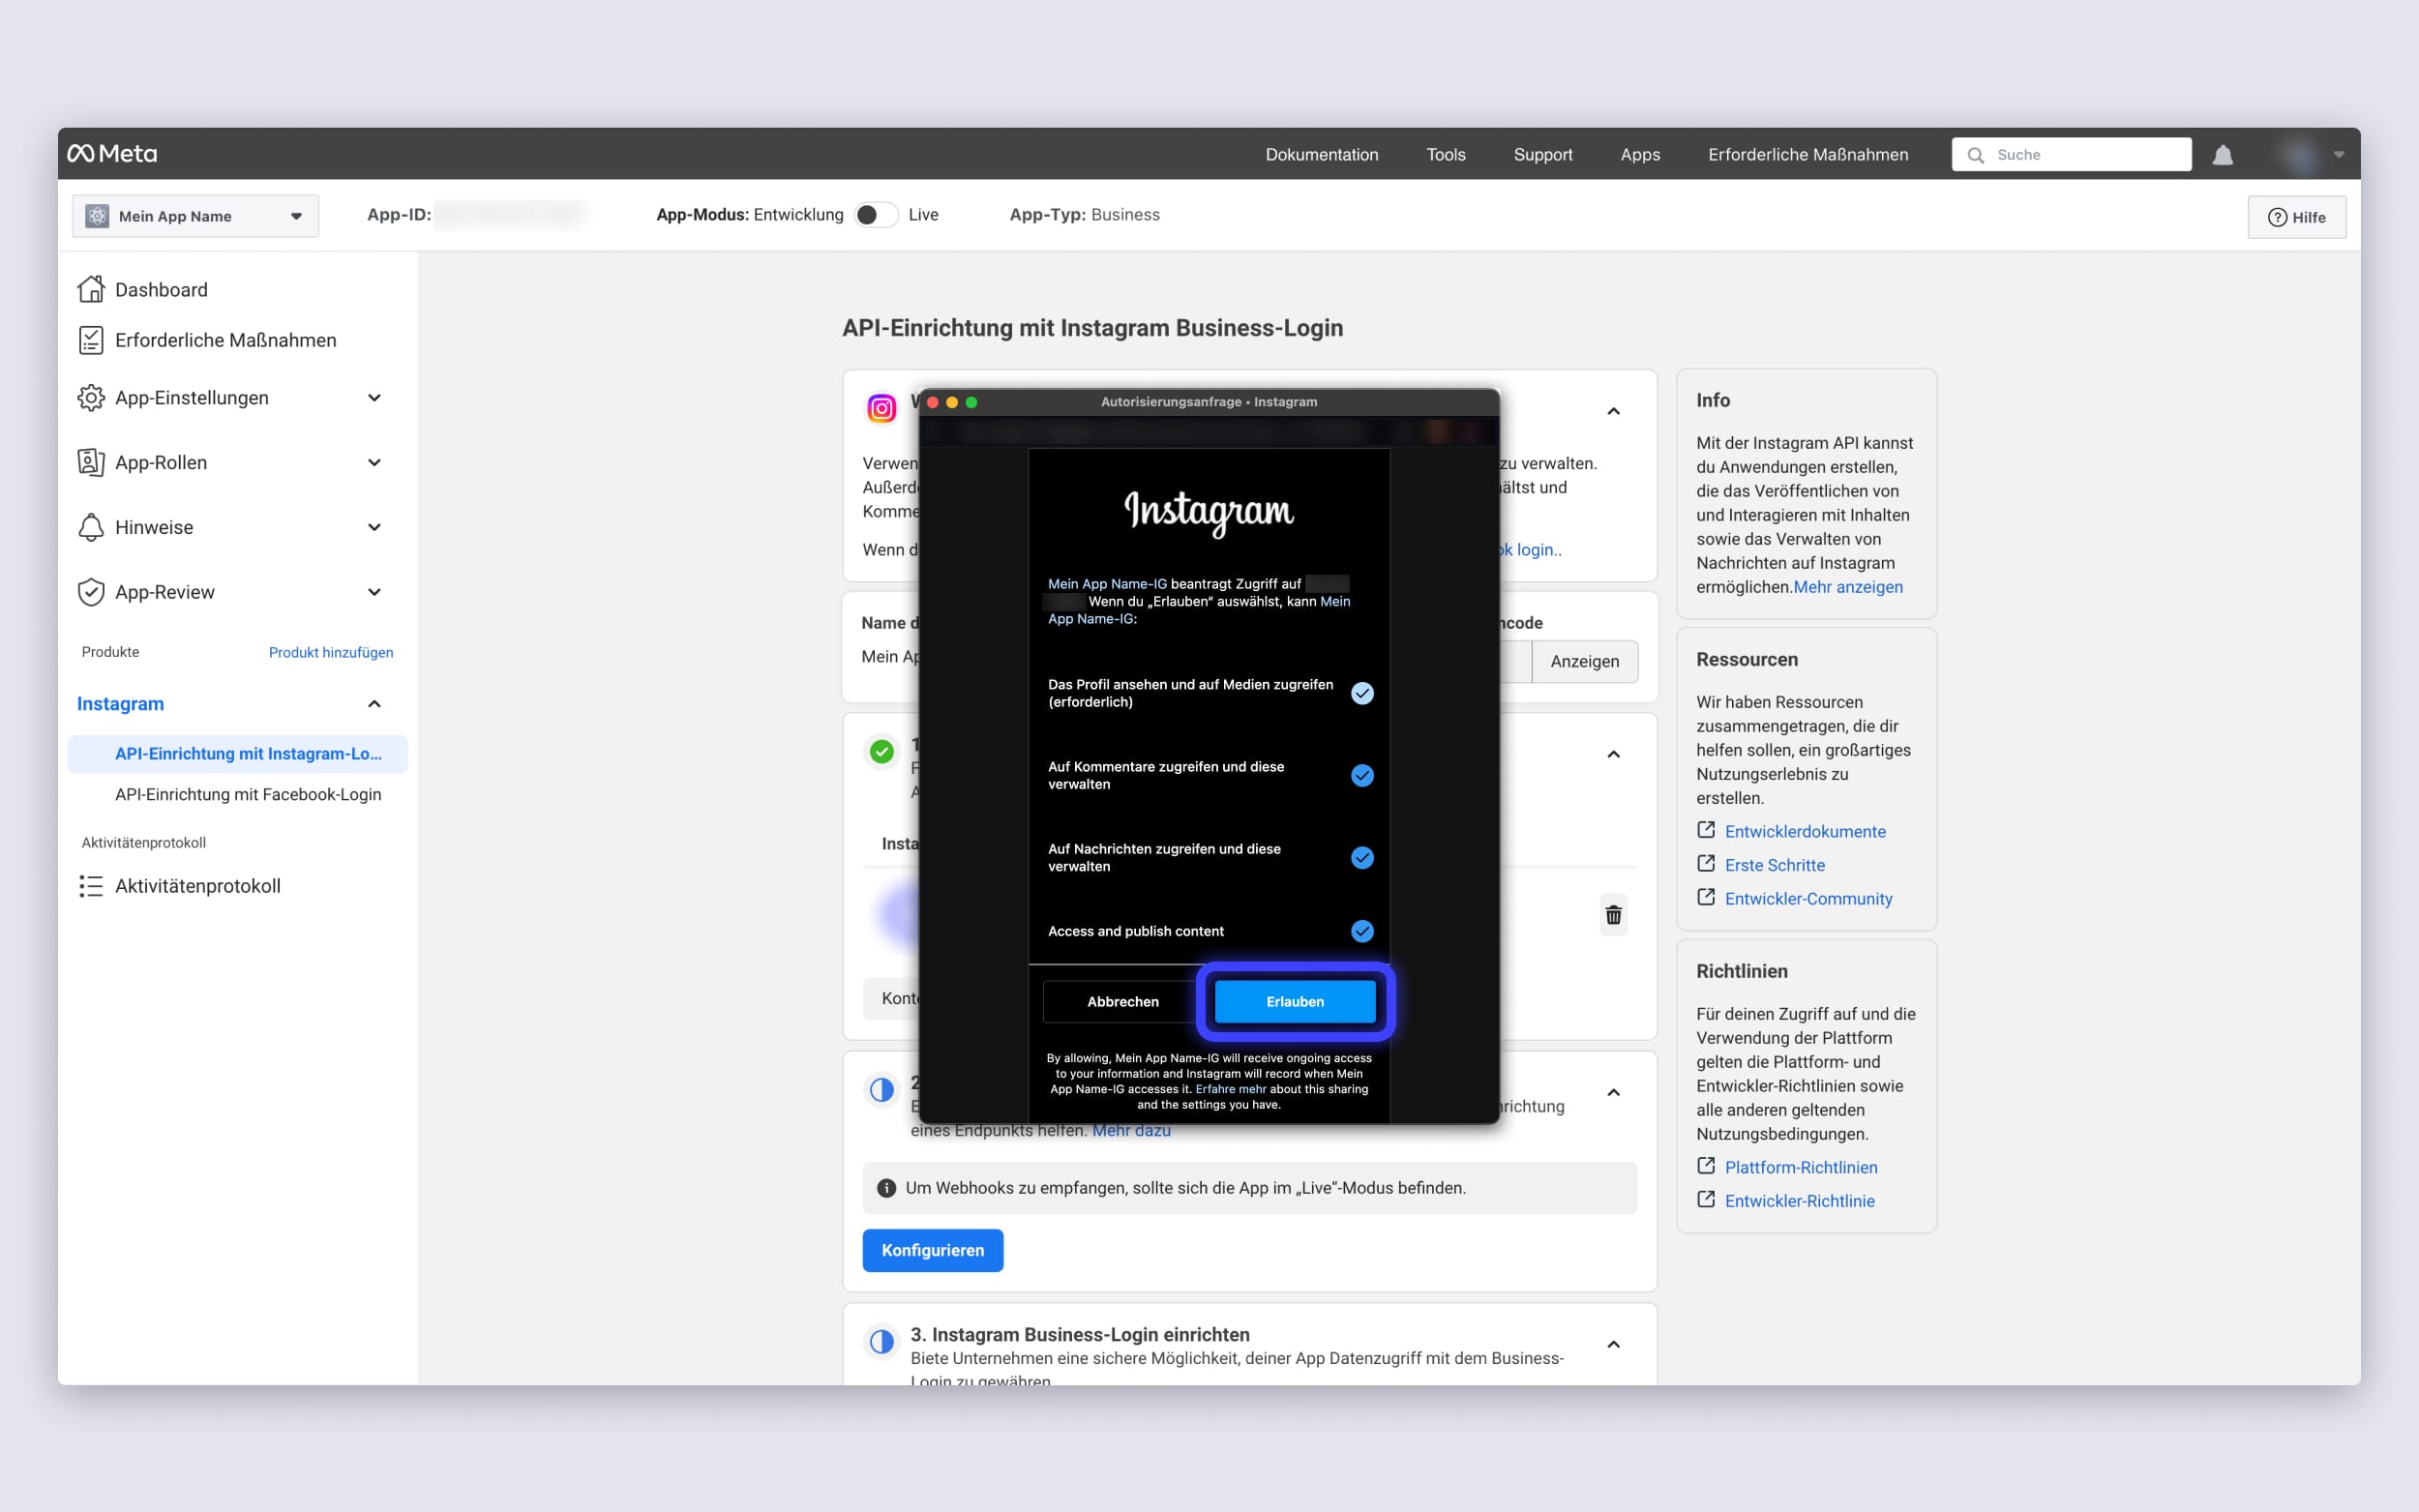Open Apps in top navigation
The image size is (2419, 1512).
point(1640,155)
